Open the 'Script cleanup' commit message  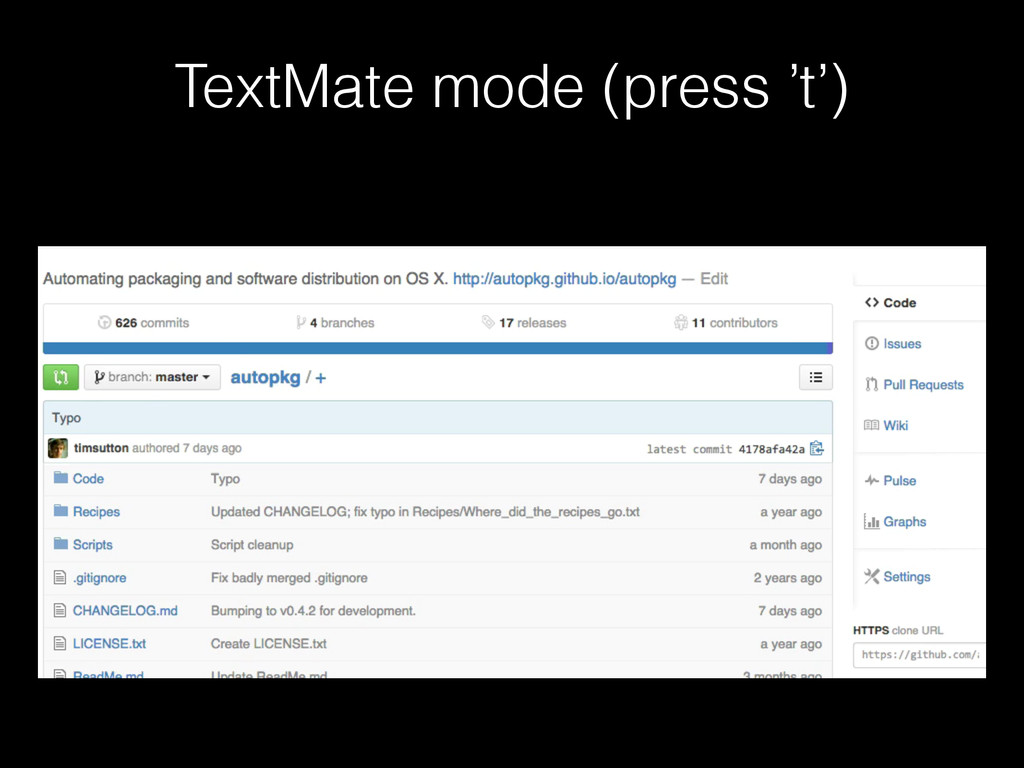tap(252, 545)
